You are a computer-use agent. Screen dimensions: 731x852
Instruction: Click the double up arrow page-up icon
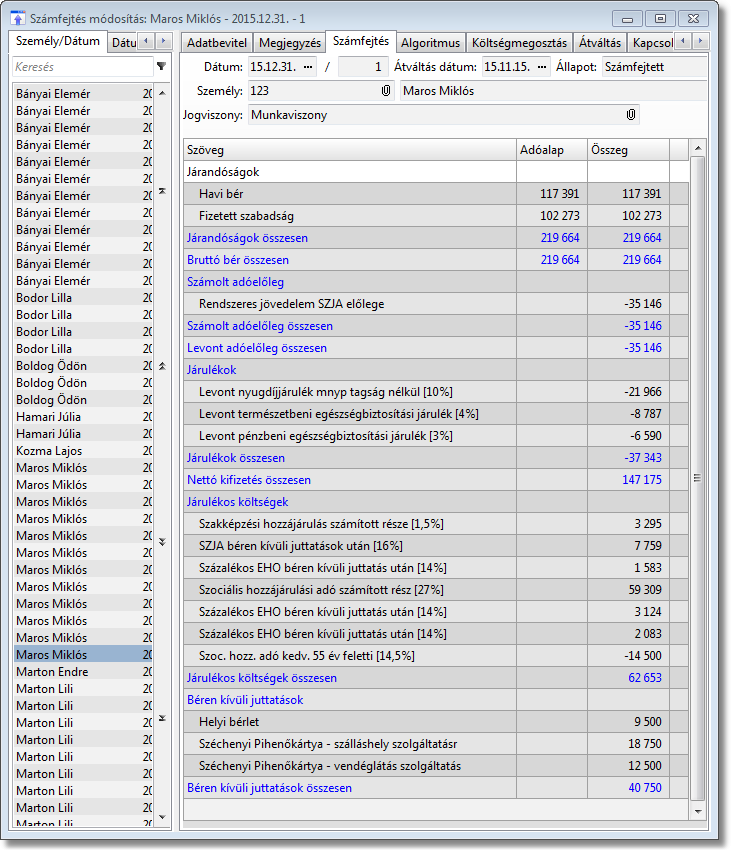coord(162,367)
